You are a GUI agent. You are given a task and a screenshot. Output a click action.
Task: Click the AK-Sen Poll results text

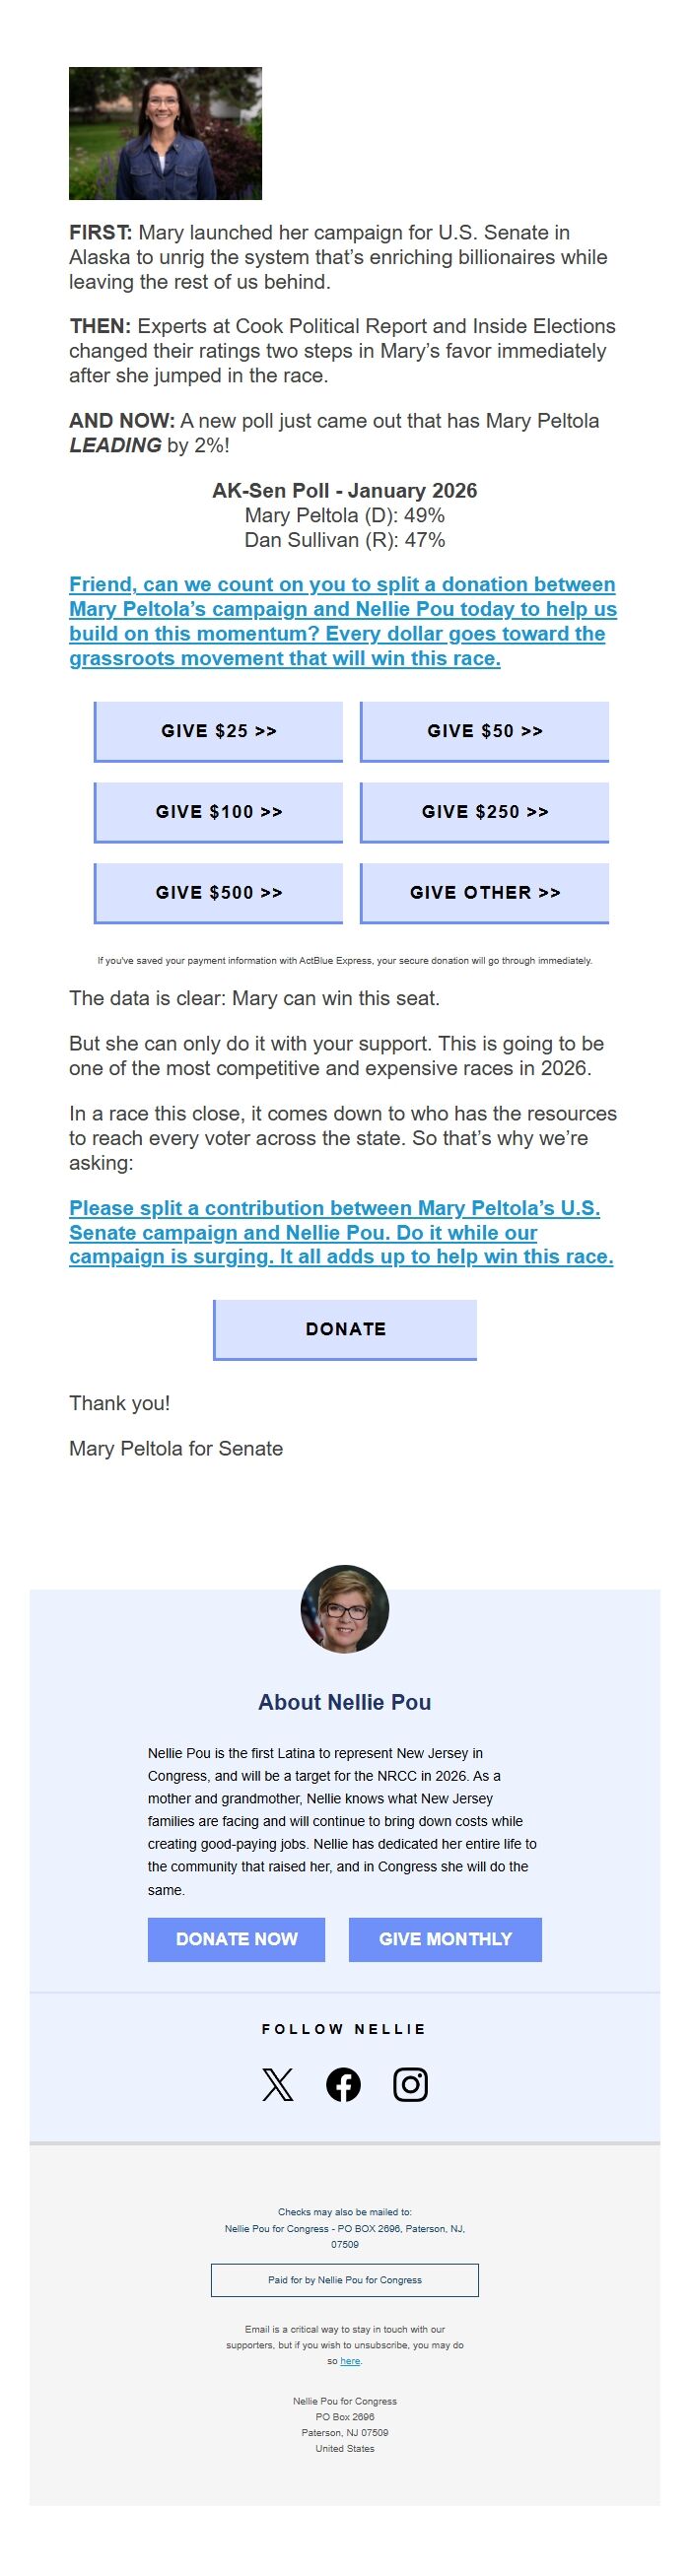(345, 514)
